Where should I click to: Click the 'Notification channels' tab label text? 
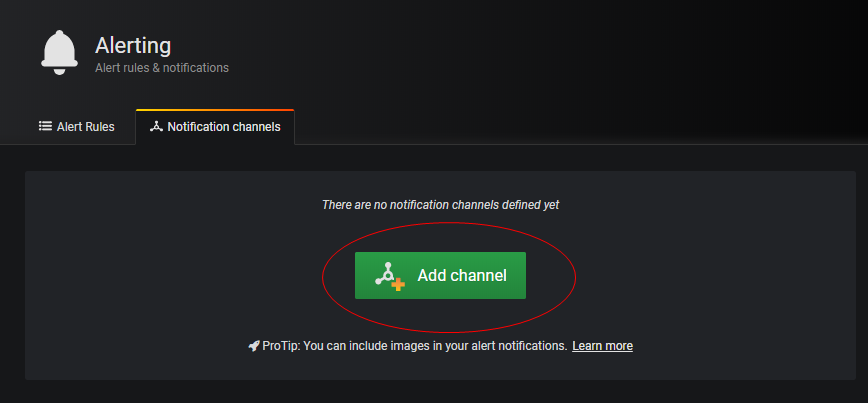coord(224,127)
